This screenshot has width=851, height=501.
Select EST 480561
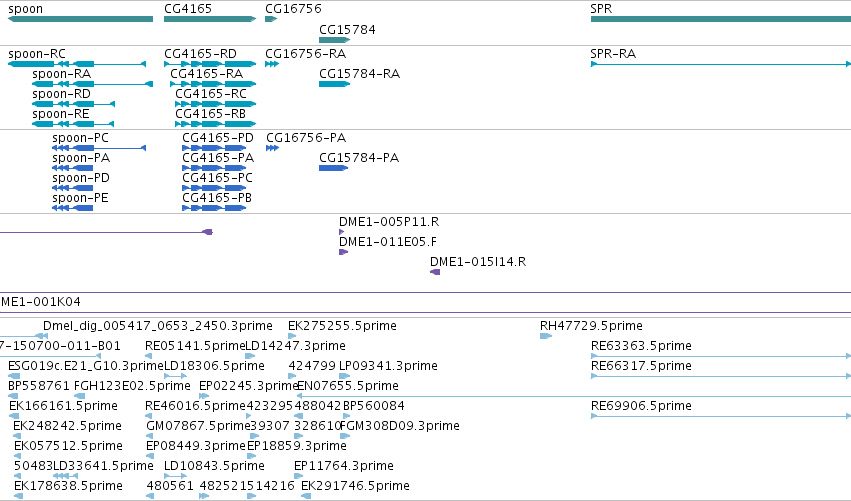coord(170,486)
